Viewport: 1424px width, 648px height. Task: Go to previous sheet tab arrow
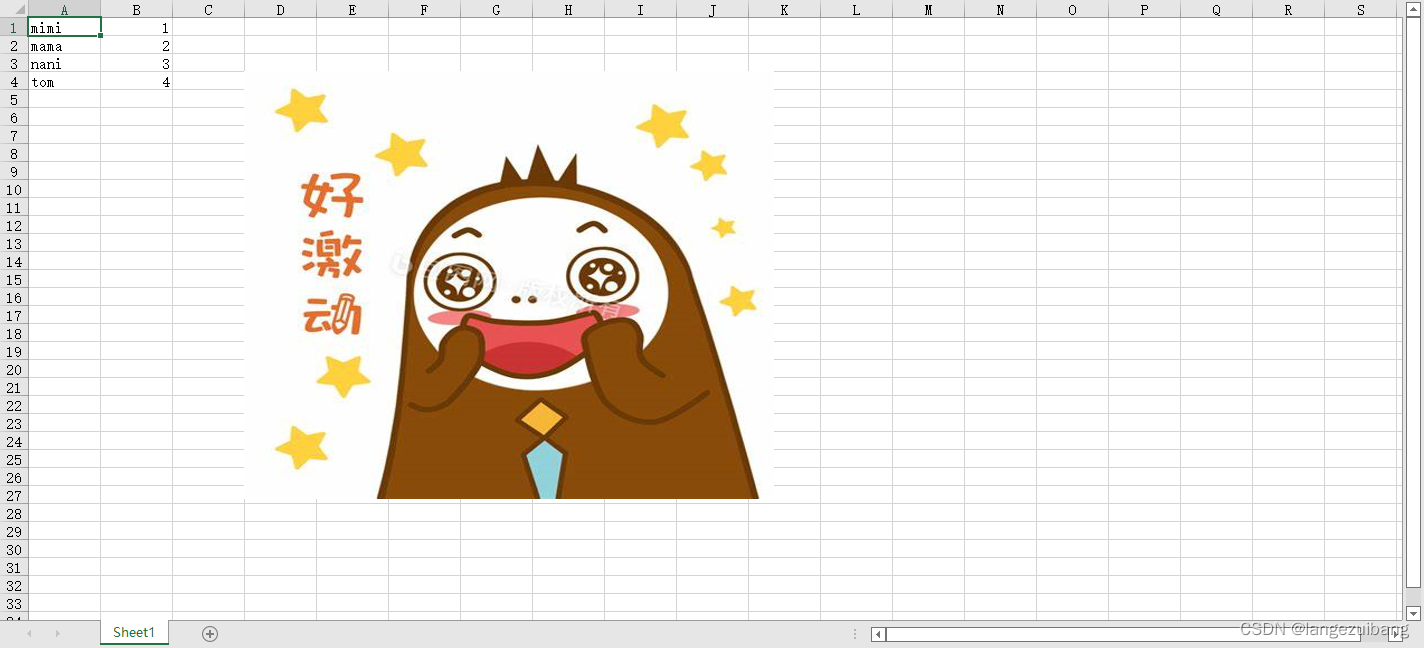29,633
